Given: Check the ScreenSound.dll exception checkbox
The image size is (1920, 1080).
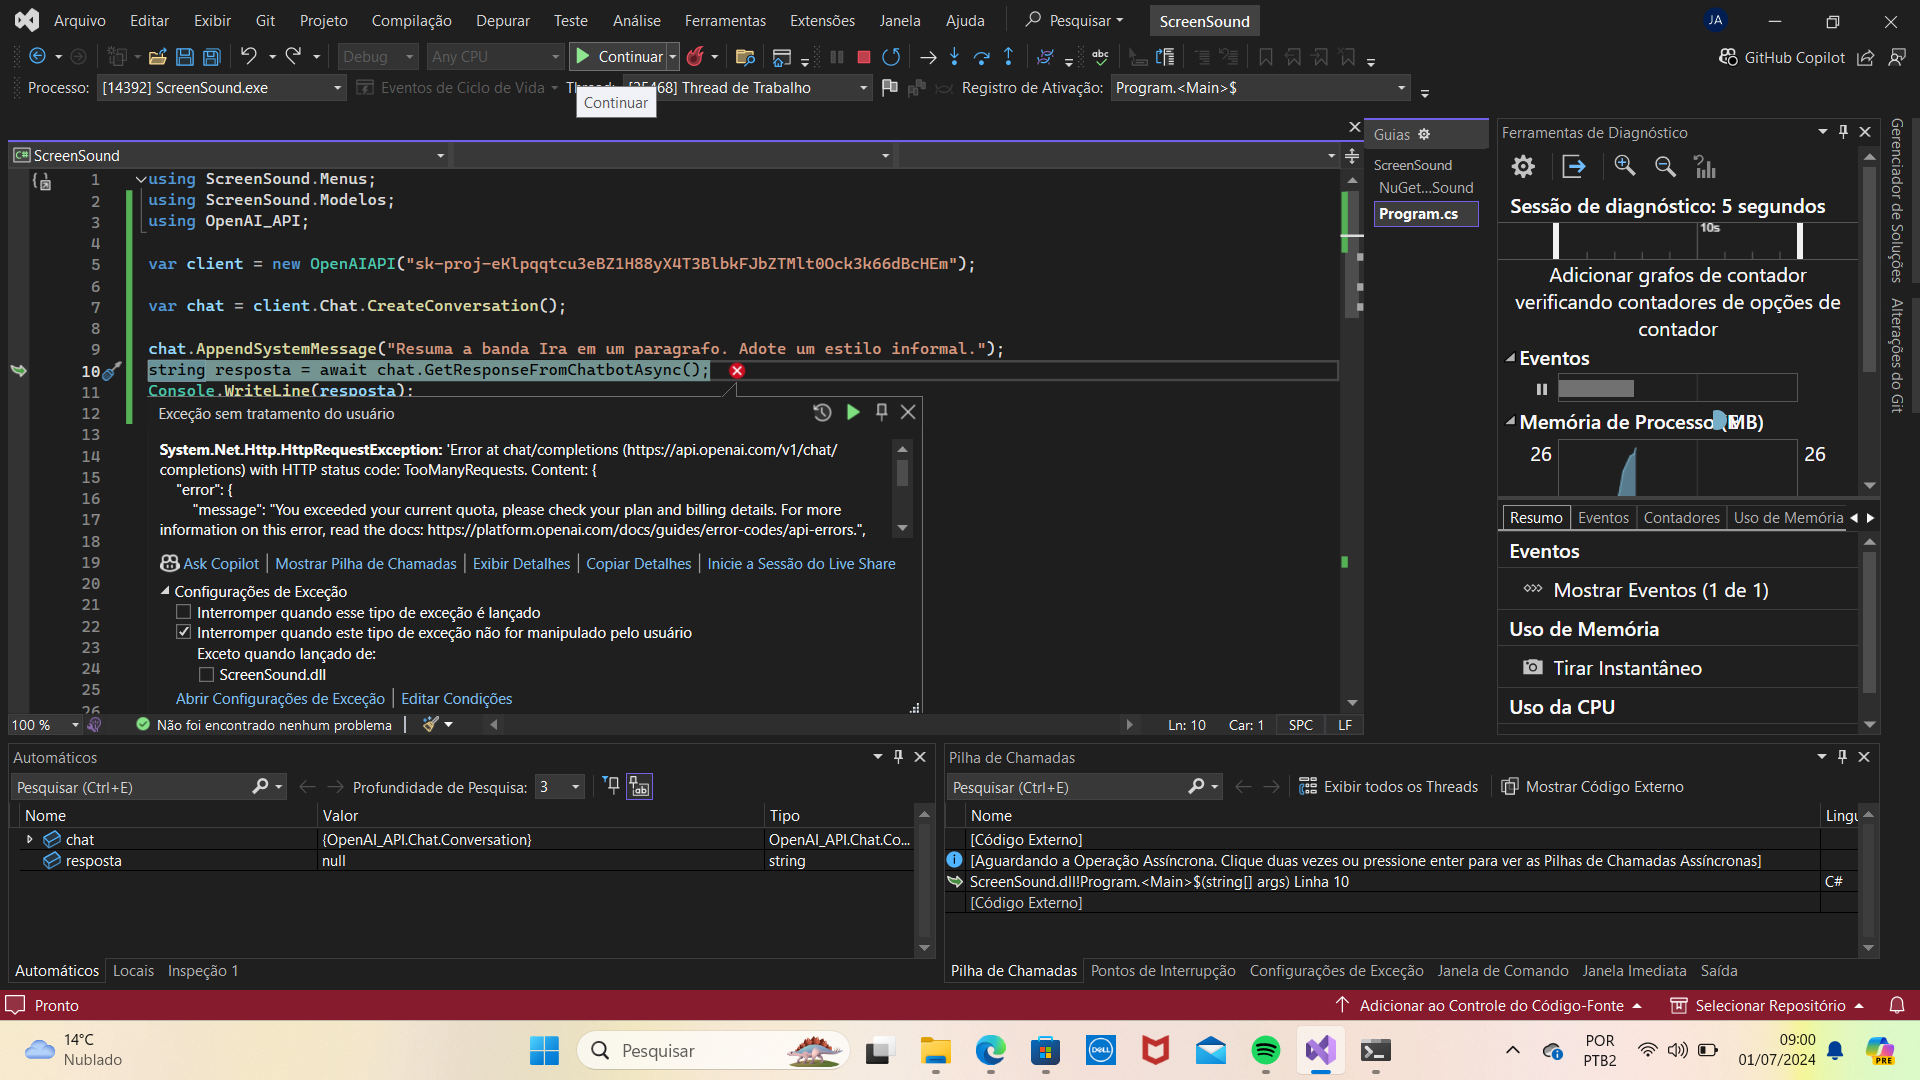Looking at the screenshot, I should pyautogui.click(x=206, y=674).
